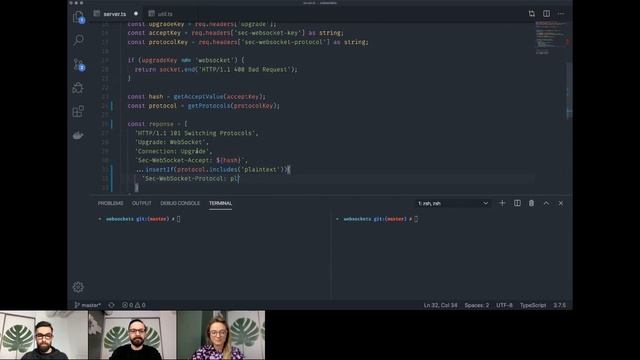Click the 'Sec-WebSocket-Protocol: pl' code line
The height and width of the screenshot is (360, 640).
[x=190, y=178]
